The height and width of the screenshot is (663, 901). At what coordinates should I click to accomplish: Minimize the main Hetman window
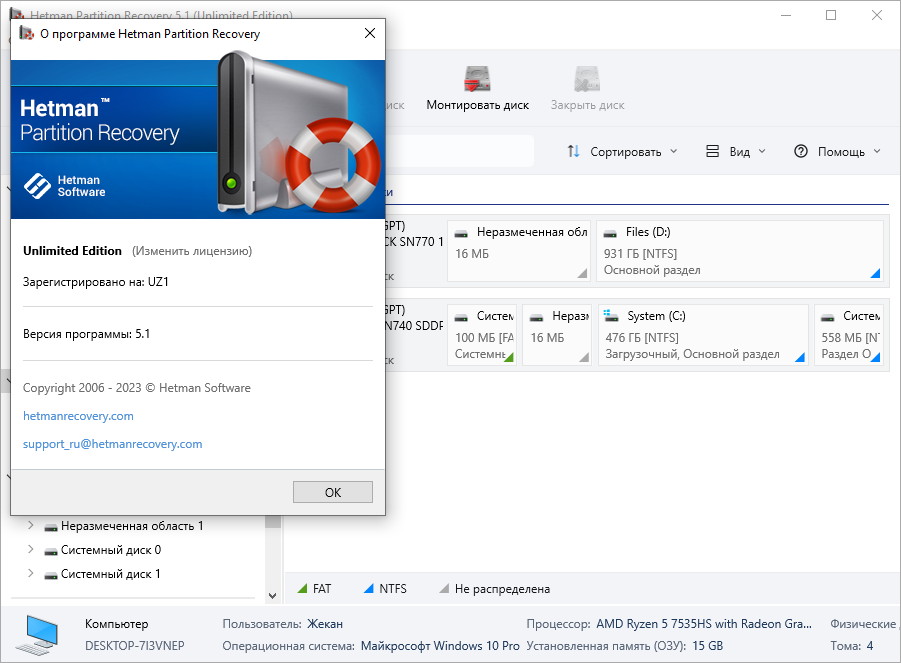(786, 15)
